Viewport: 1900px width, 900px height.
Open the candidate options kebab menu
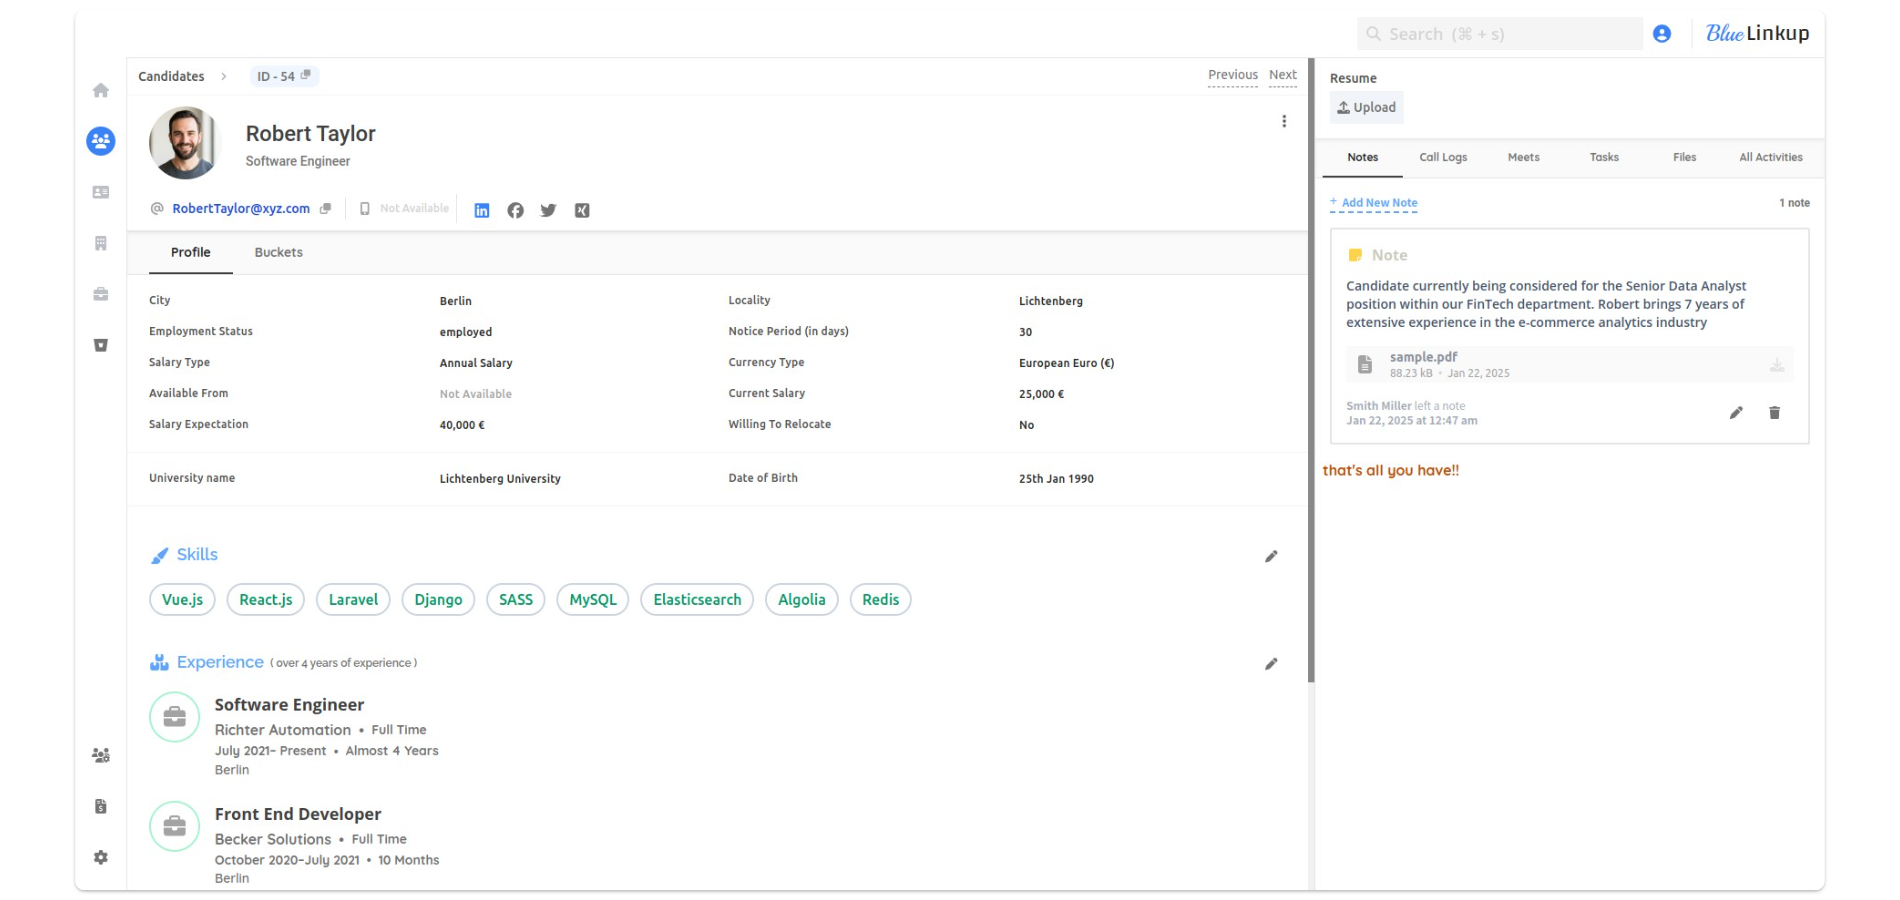(1285, 120)
